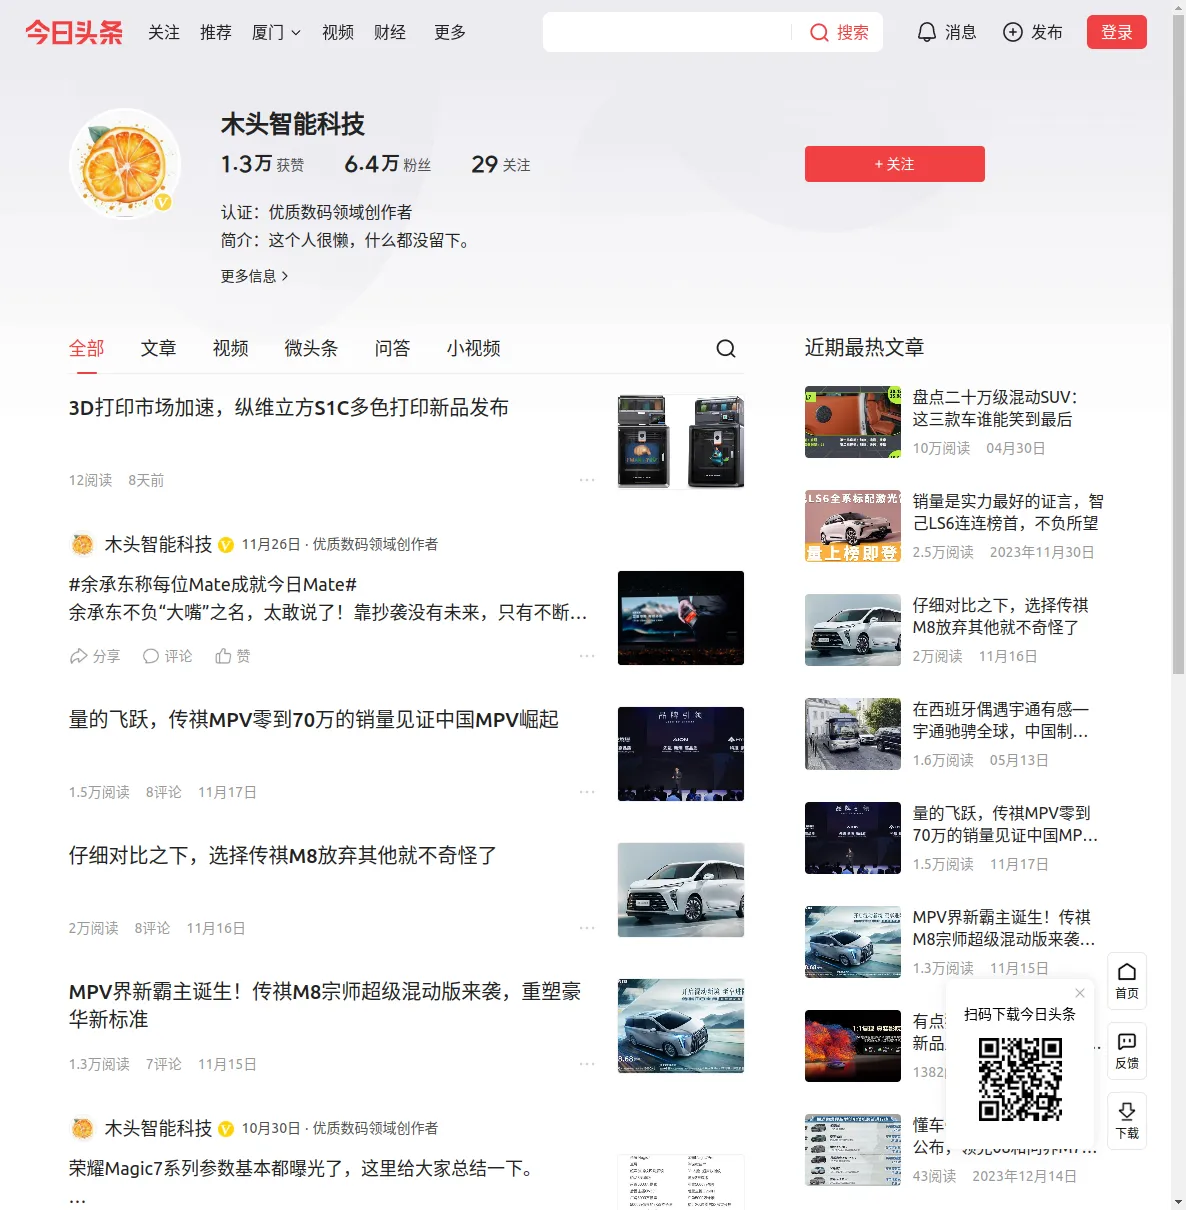This screenshot has height=1210, width=1186.
Task: Open the 余承东 post thumbnail
Action: [681, 618]
